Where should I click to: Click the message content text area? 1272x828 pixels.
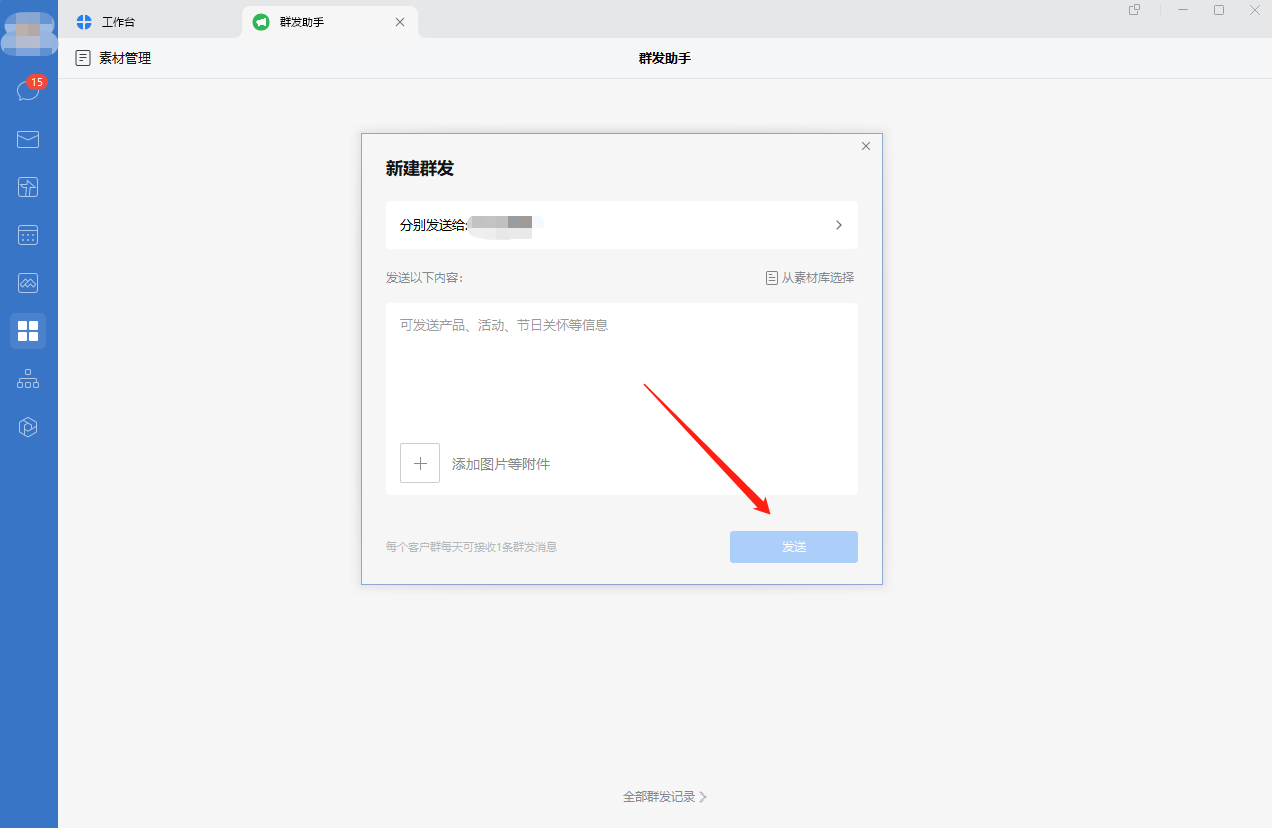[x=621, y=370]
